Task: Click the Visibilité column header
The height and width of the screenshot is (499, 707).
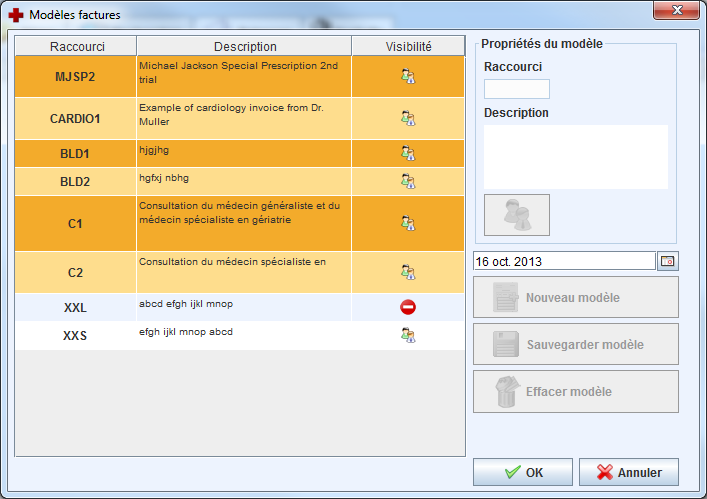Action: tap(408, 46)
